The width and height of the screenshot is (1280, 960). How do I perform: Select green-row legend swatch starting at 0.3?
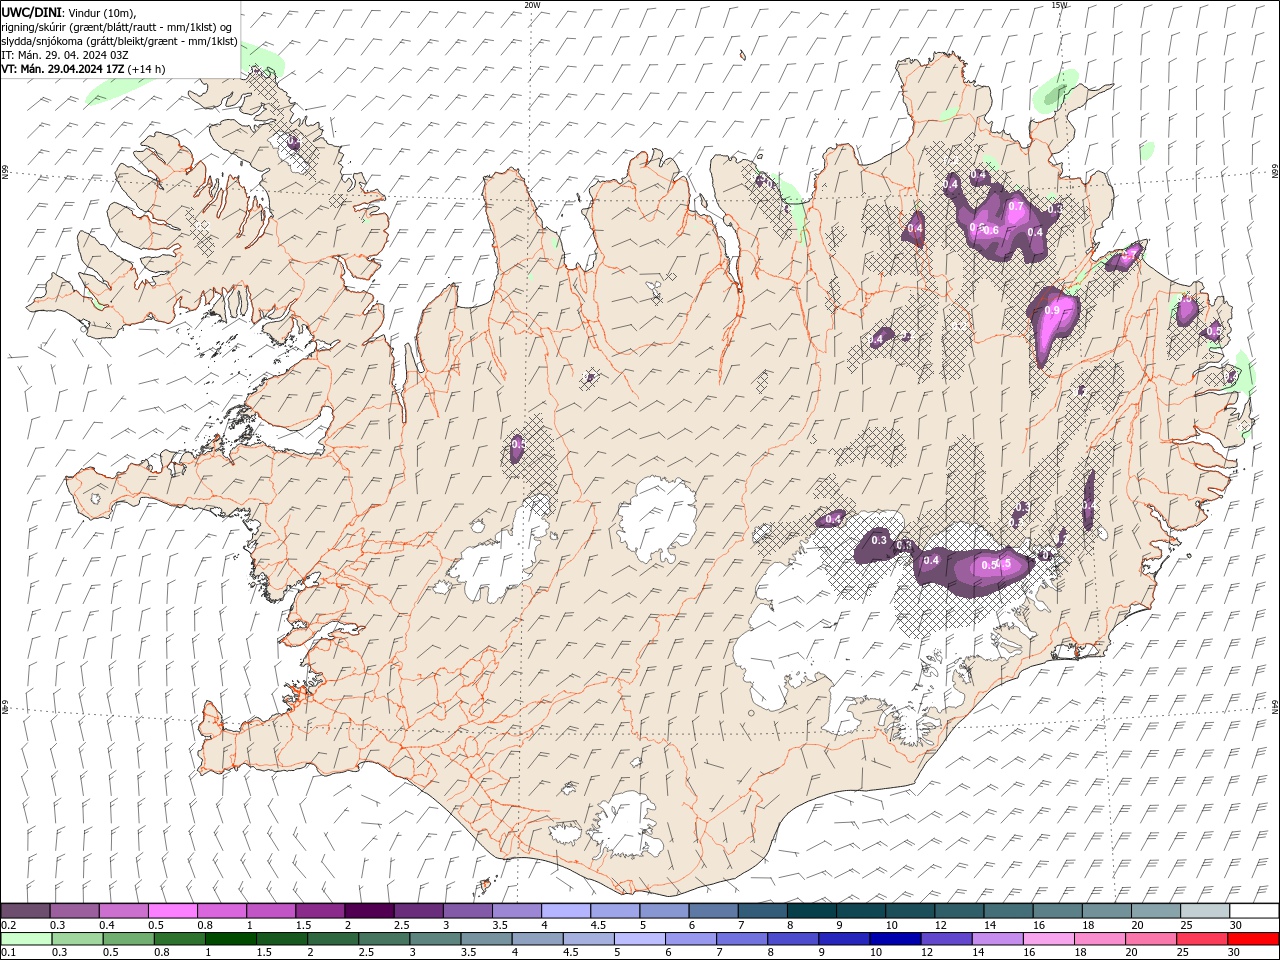pos(77,939)
